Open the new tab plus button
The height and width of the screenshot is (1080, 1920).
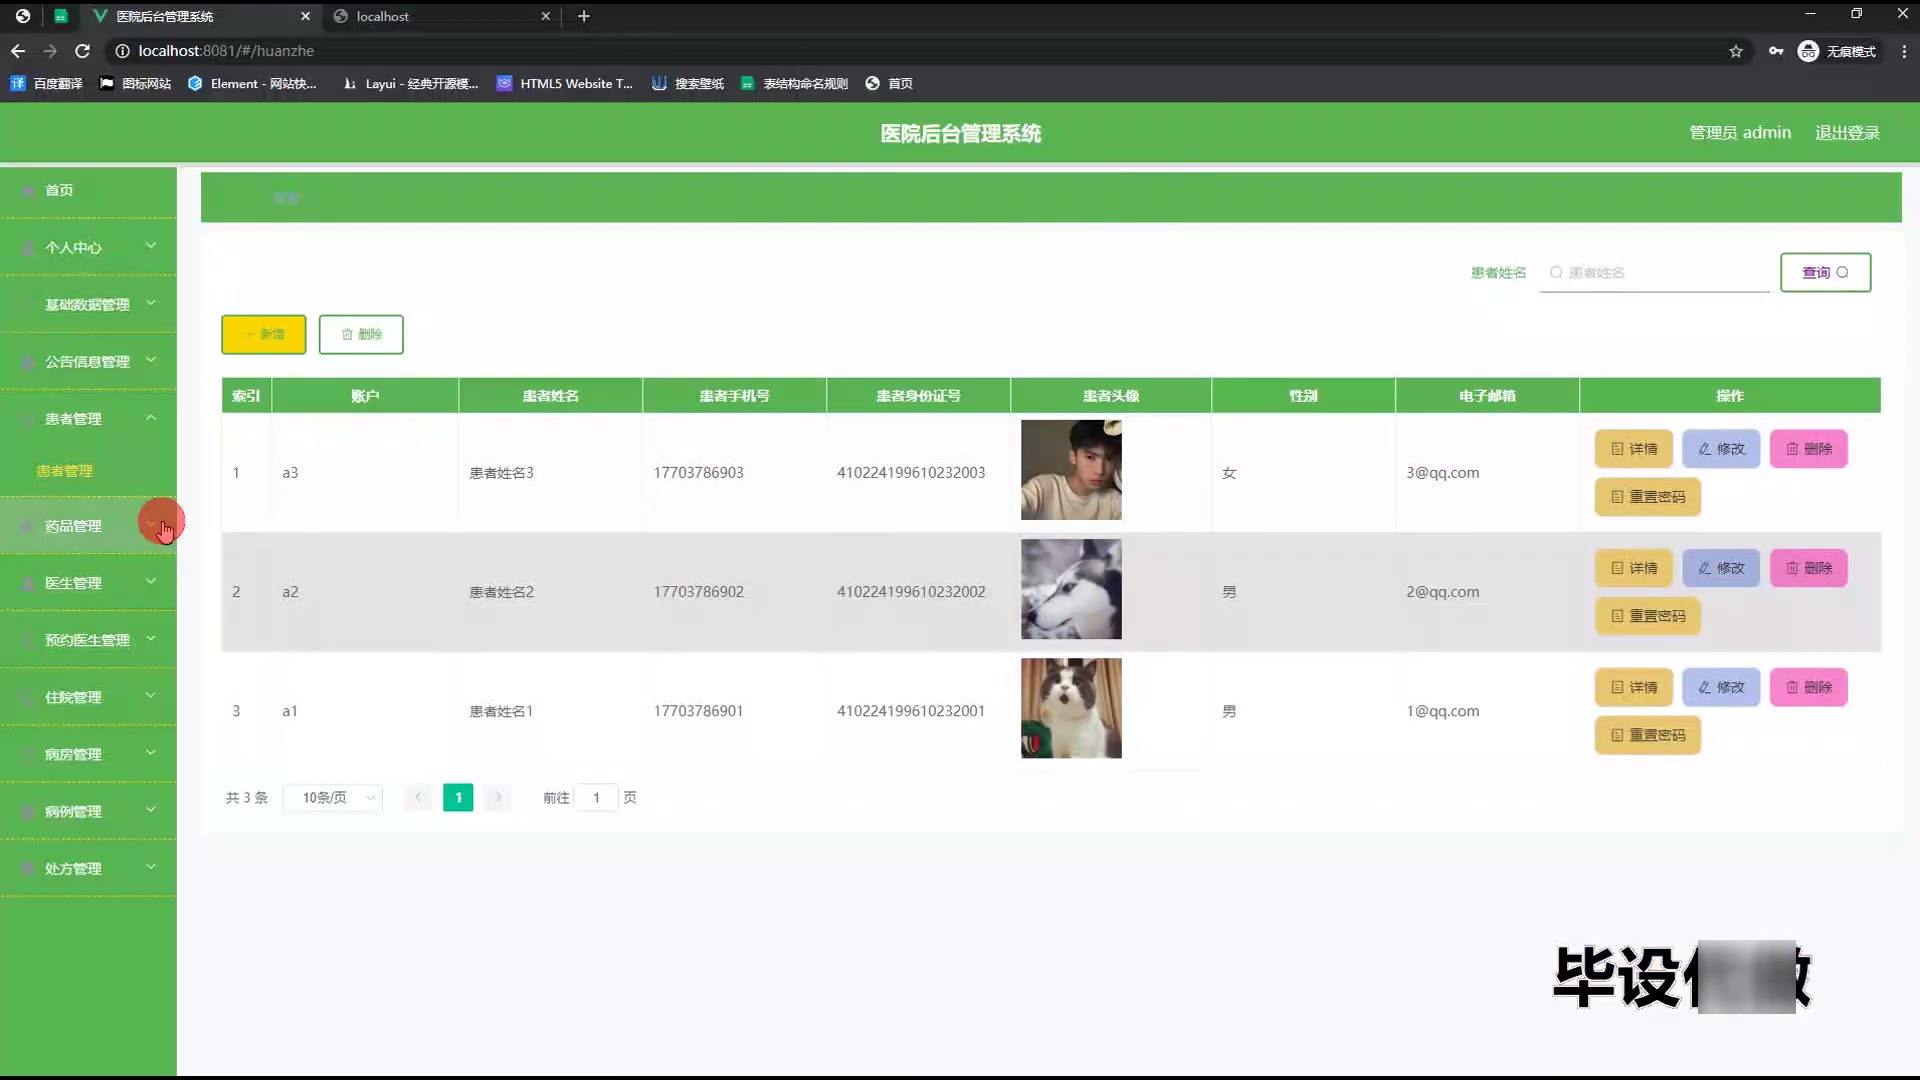[584, 16]
